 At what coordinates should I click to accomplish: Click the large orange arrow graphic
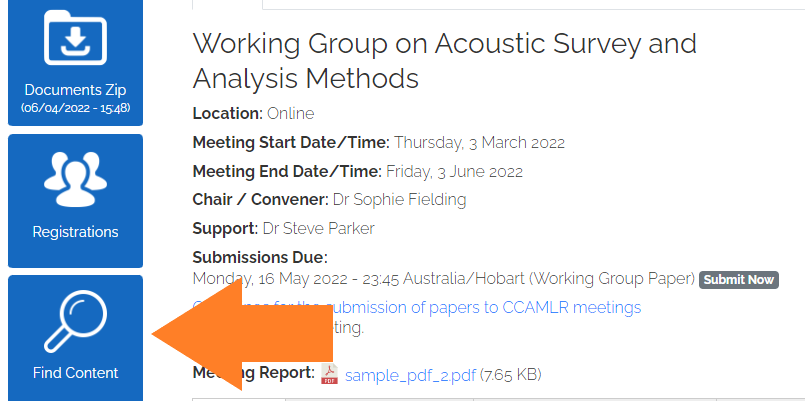[242, 335]
